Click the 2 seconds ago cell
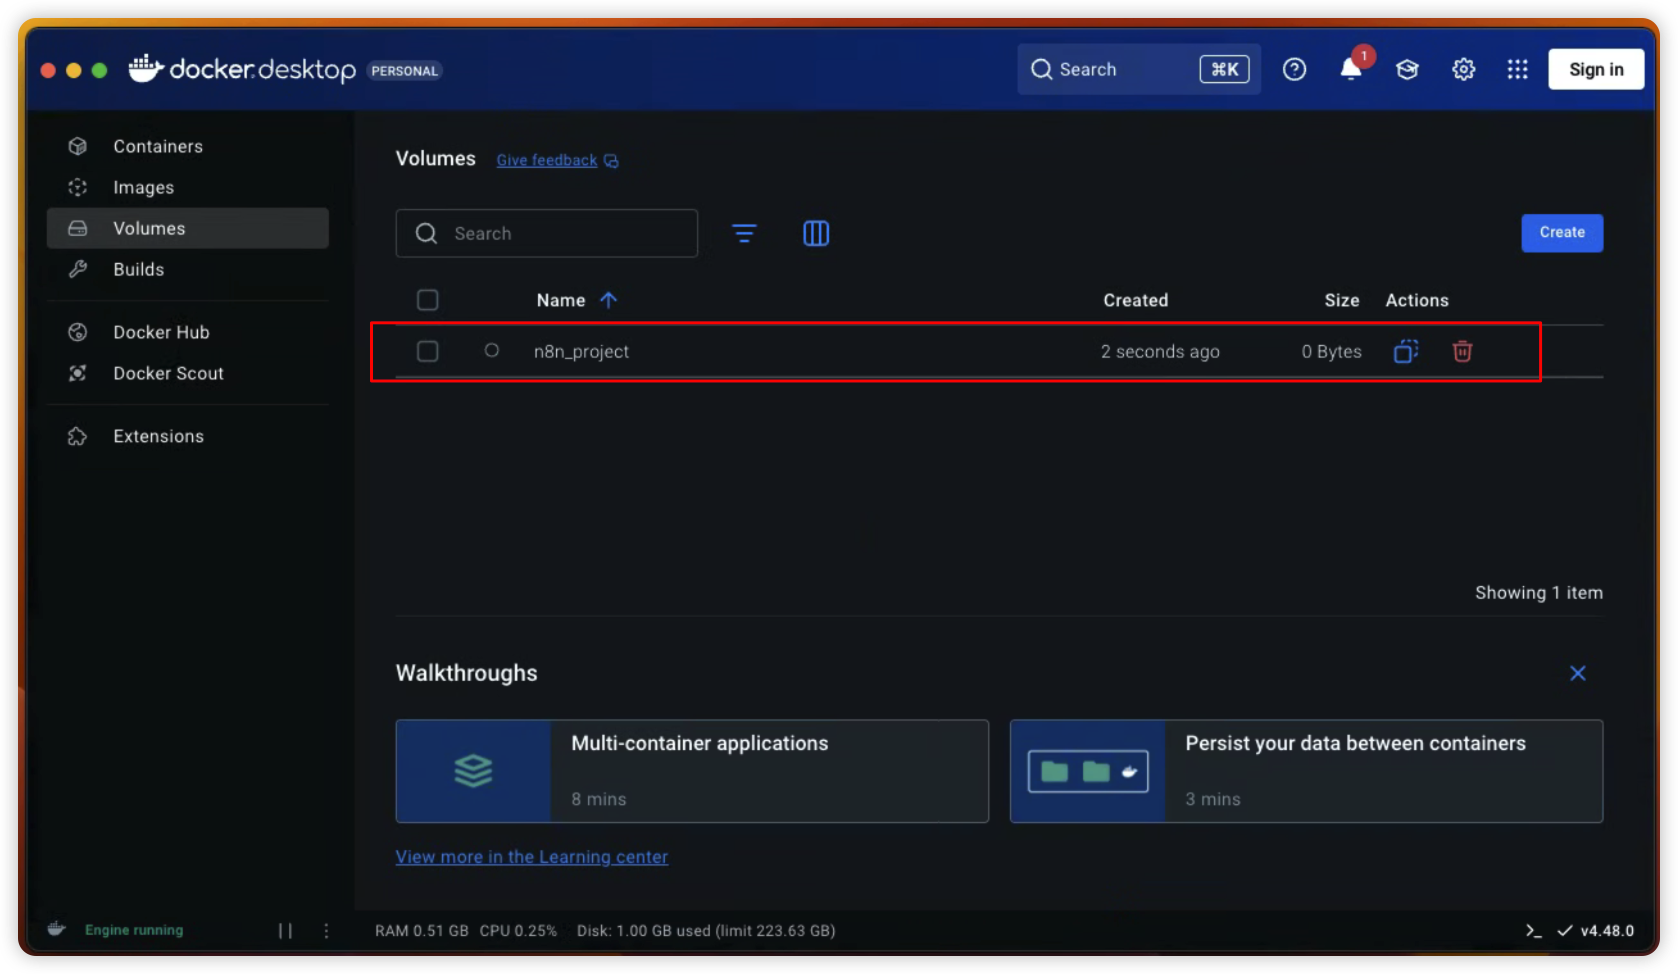Screen dimensions: 1678x974 [x=1160, y=351]
